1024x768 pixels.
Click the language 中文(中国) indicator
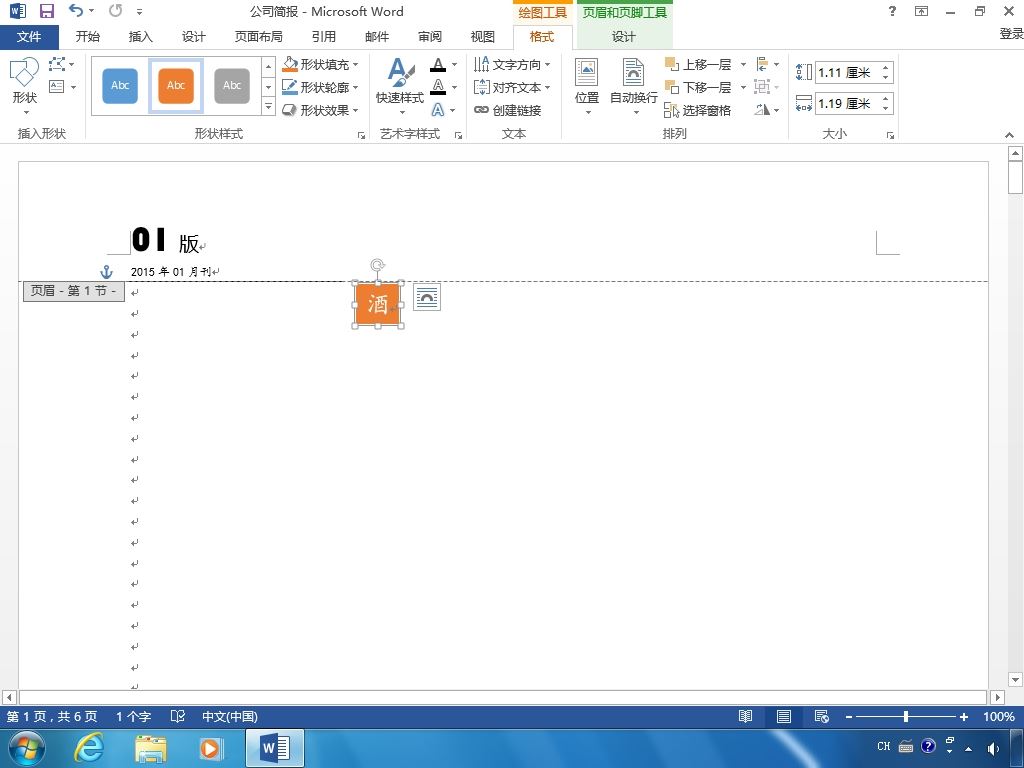(x=229, y=716)
